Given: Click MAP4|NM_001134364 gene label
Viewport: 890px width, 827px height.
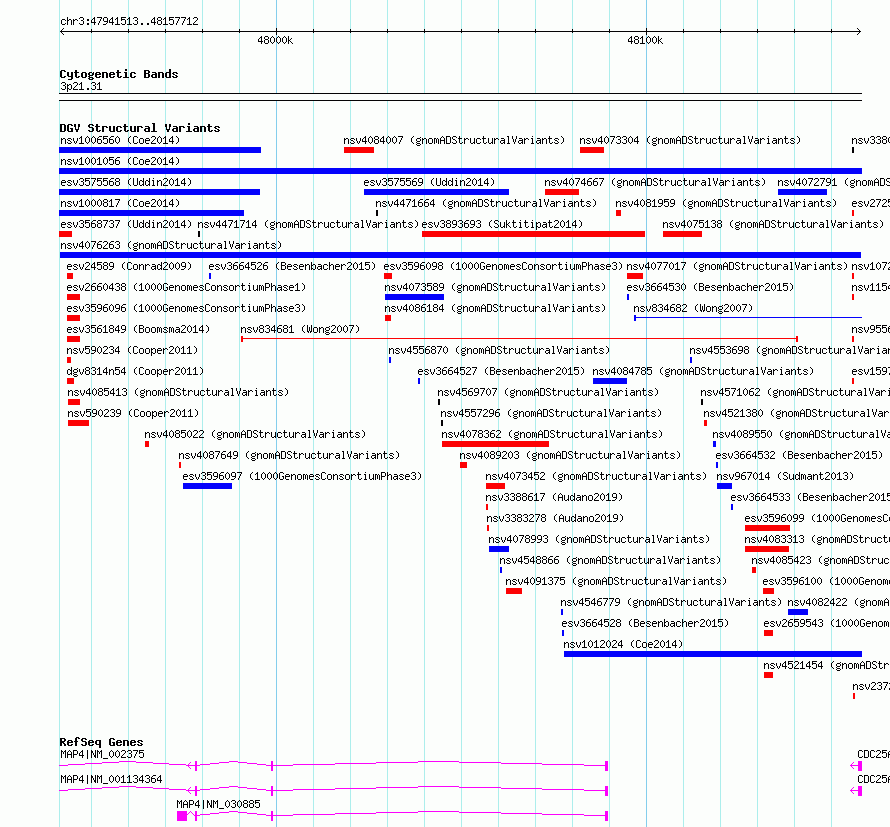Looking at the screenshot, I should [x=111, y=779].
